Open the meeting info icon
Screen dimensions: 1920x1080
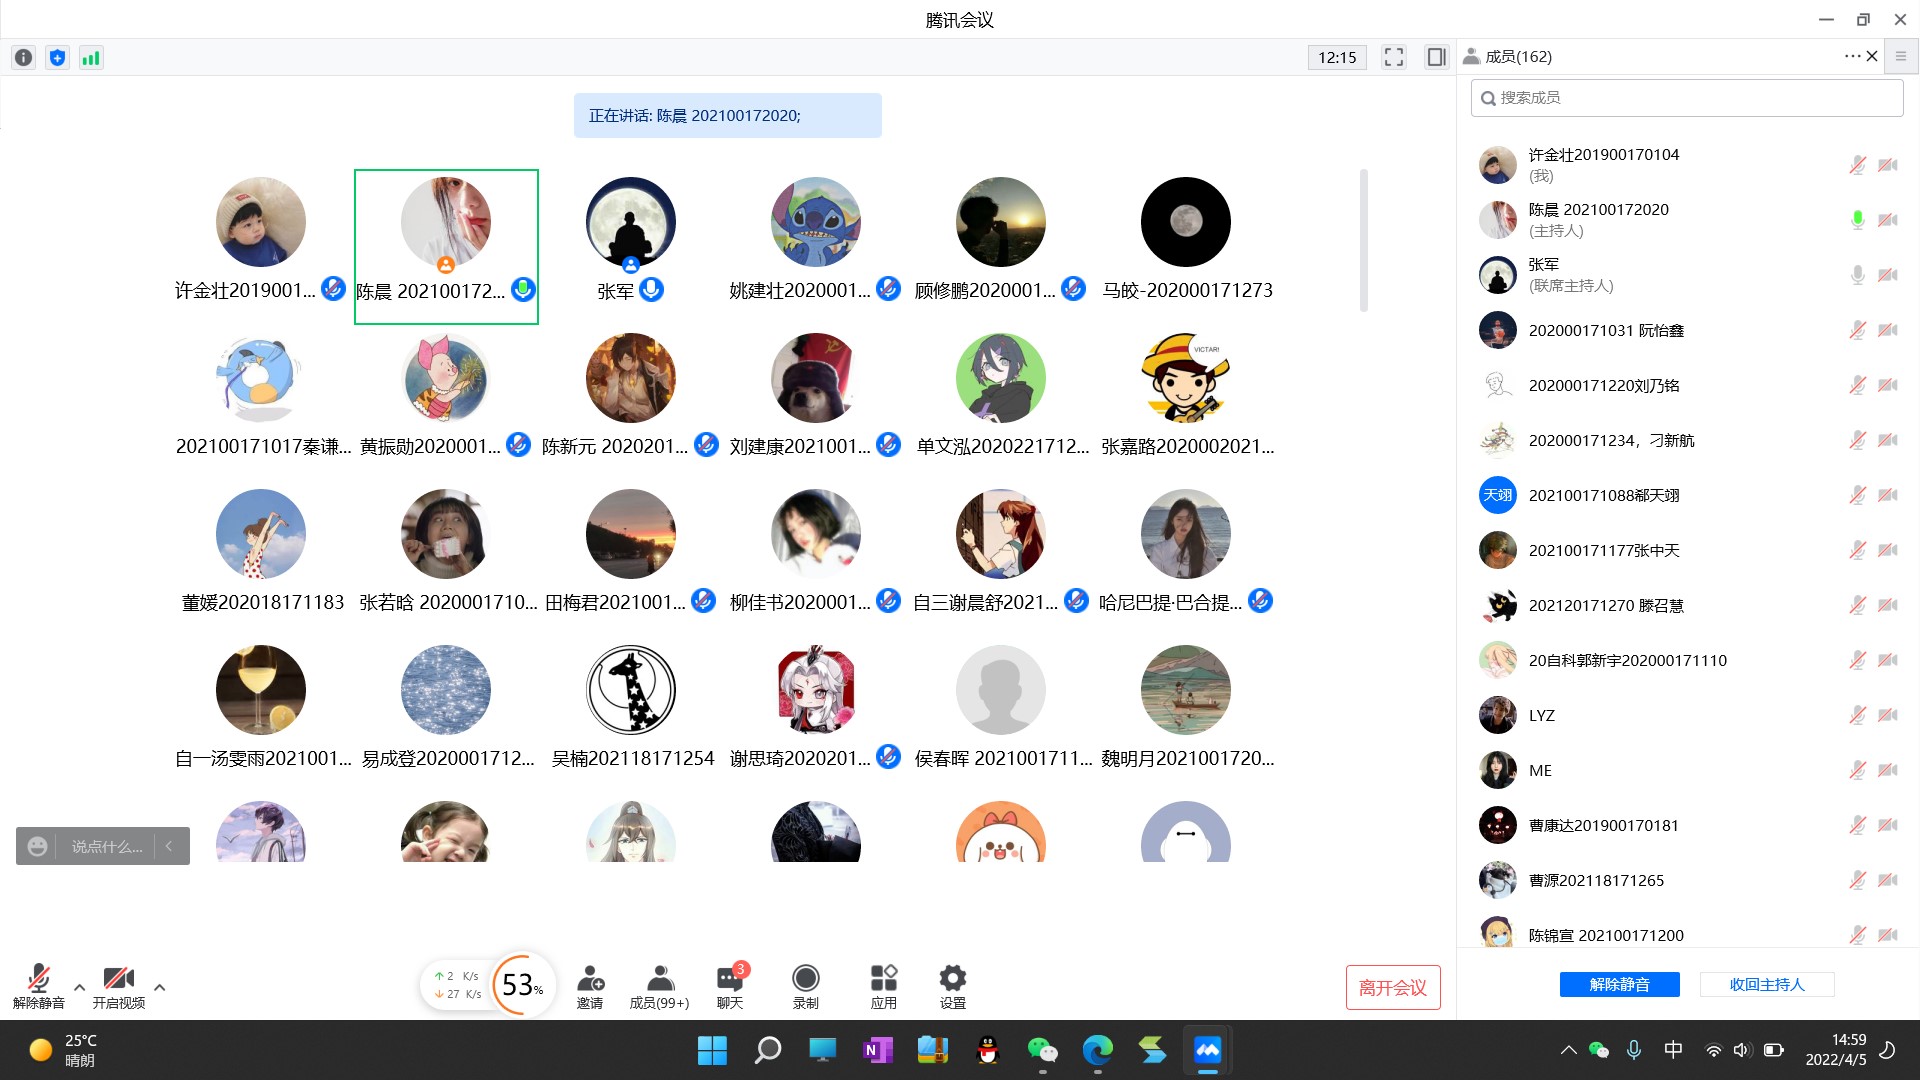click(24, 58)
